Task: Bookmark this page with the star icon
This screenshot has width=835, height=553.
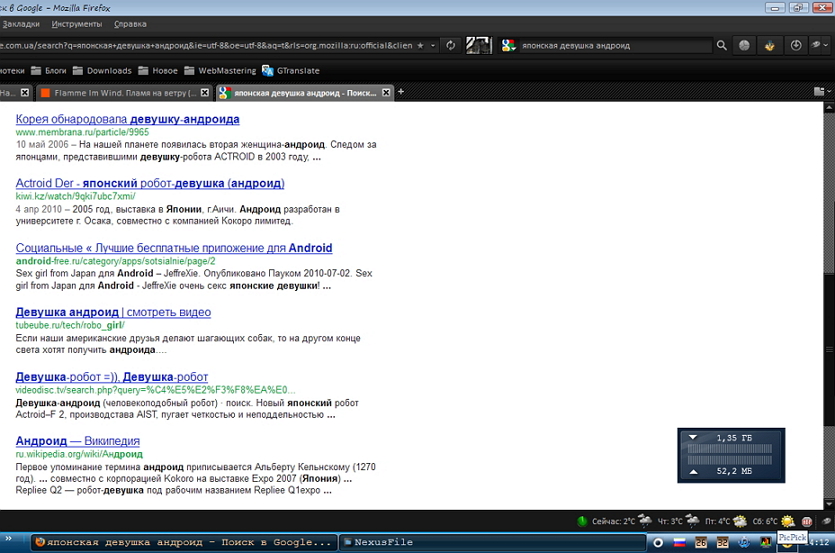Action: [x=420, y=46]
